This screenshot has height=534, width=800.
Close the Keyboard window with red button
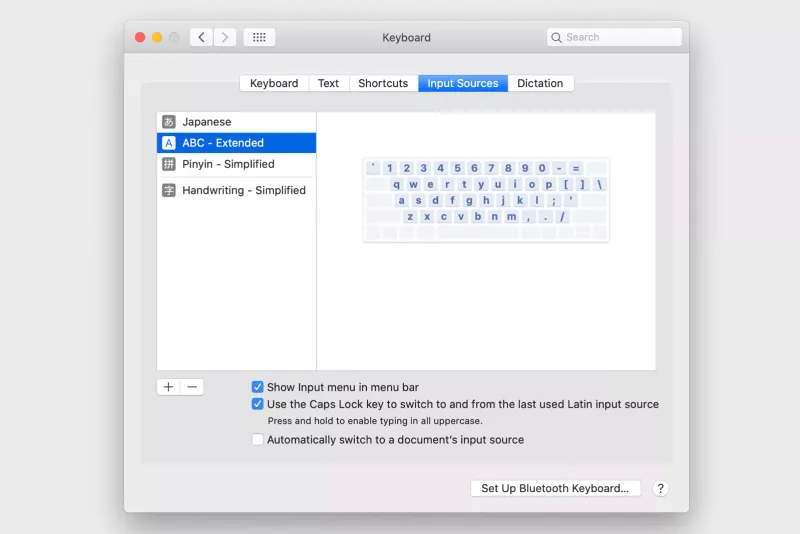140,37
